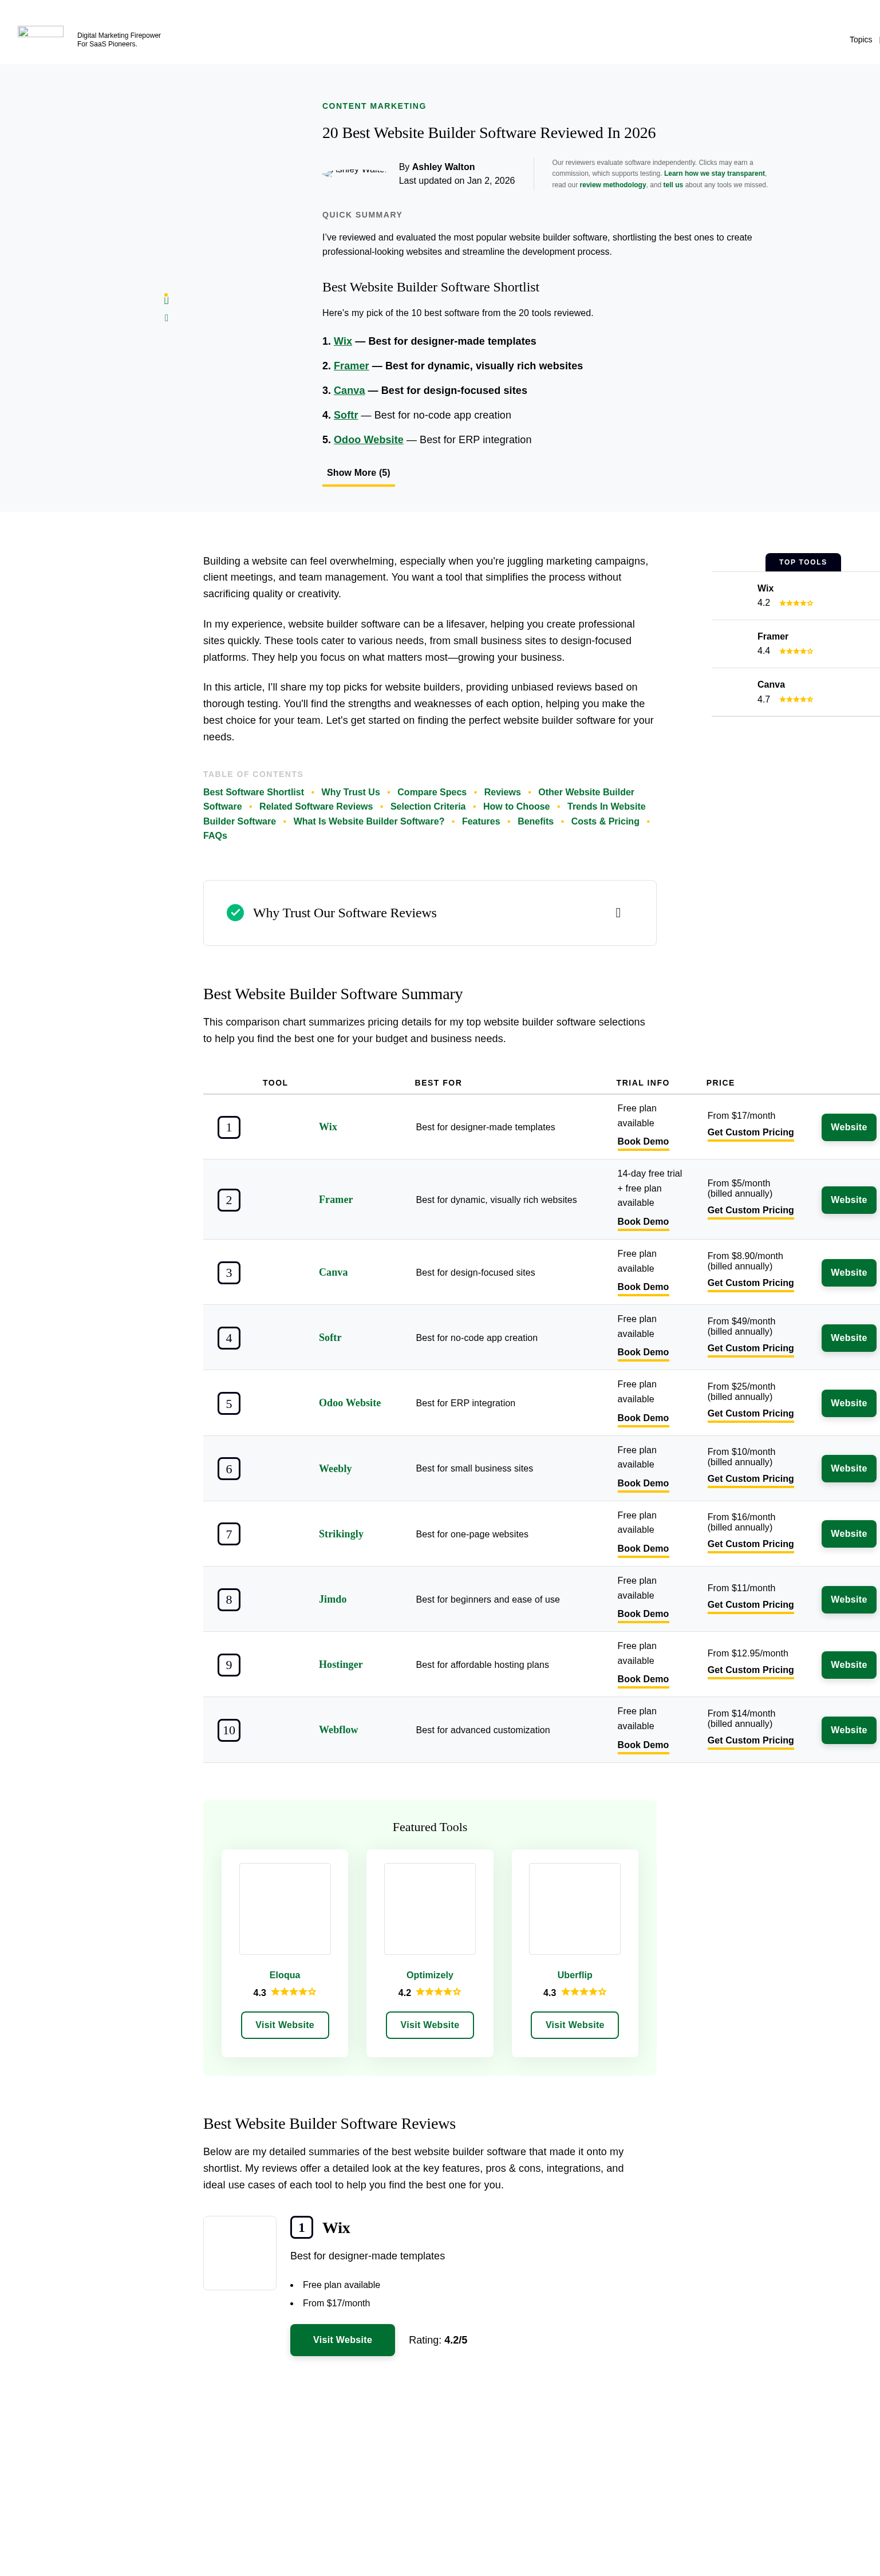Click Website button for Webflow row
This screenshot has width=880, height=2576.
pyautogui.click(x=848, y=1730)
